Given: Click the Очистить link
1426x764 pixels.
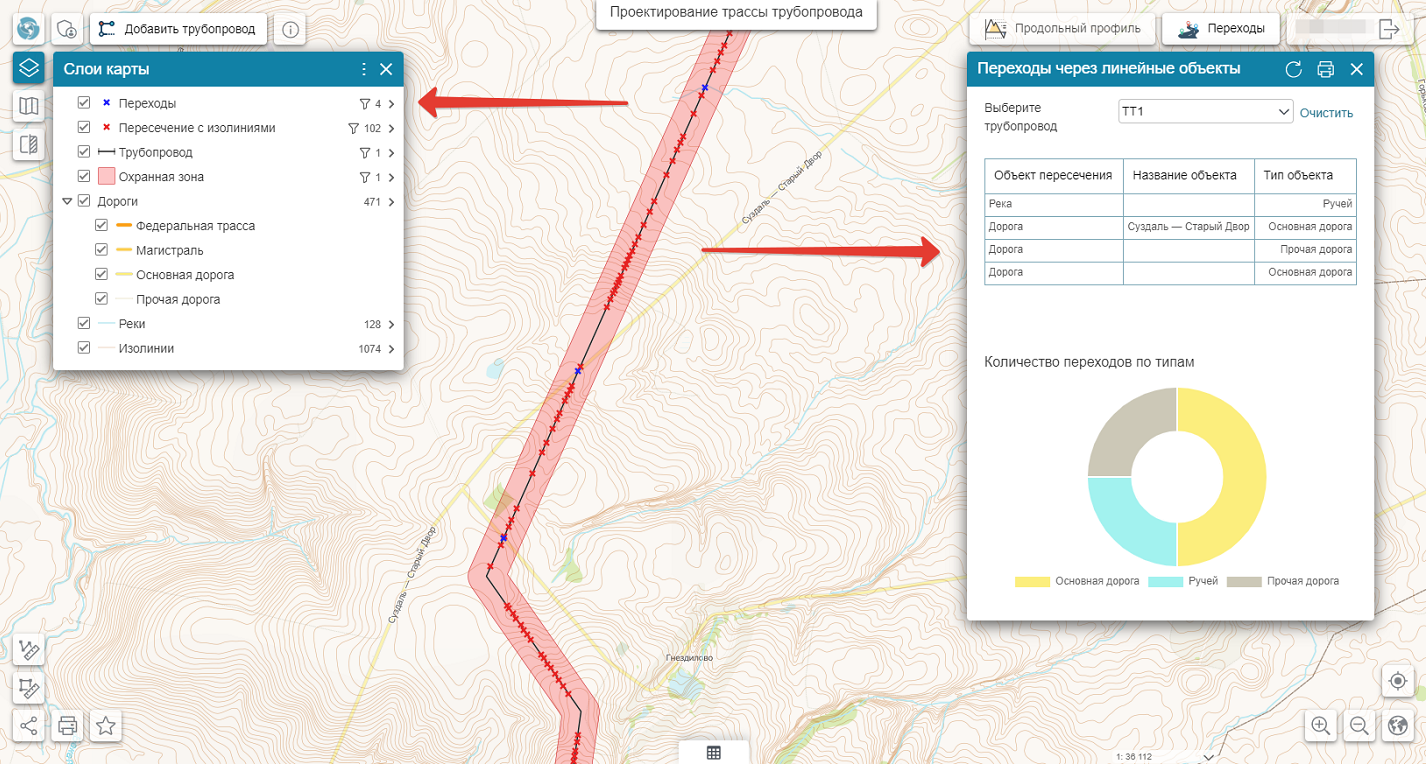Looking at the screenshot, I should tap(1326, 113).
